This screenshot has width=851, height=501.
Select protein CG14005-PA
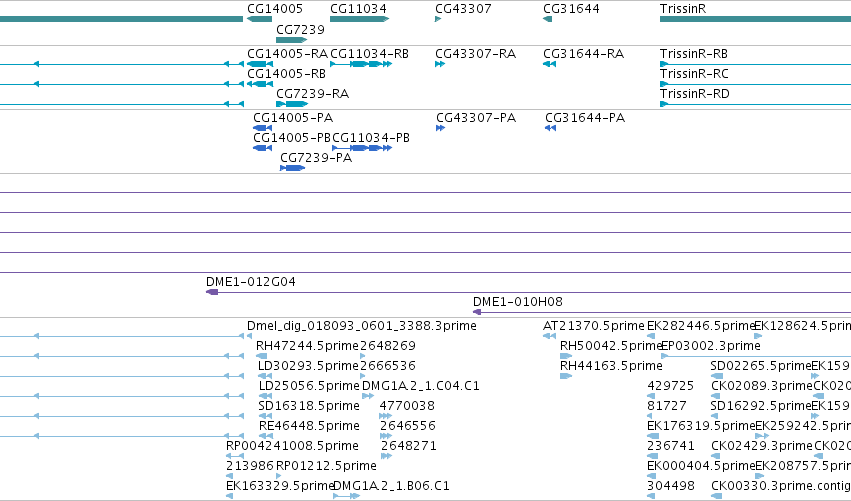pyautogui.click(x=293, y=118)
